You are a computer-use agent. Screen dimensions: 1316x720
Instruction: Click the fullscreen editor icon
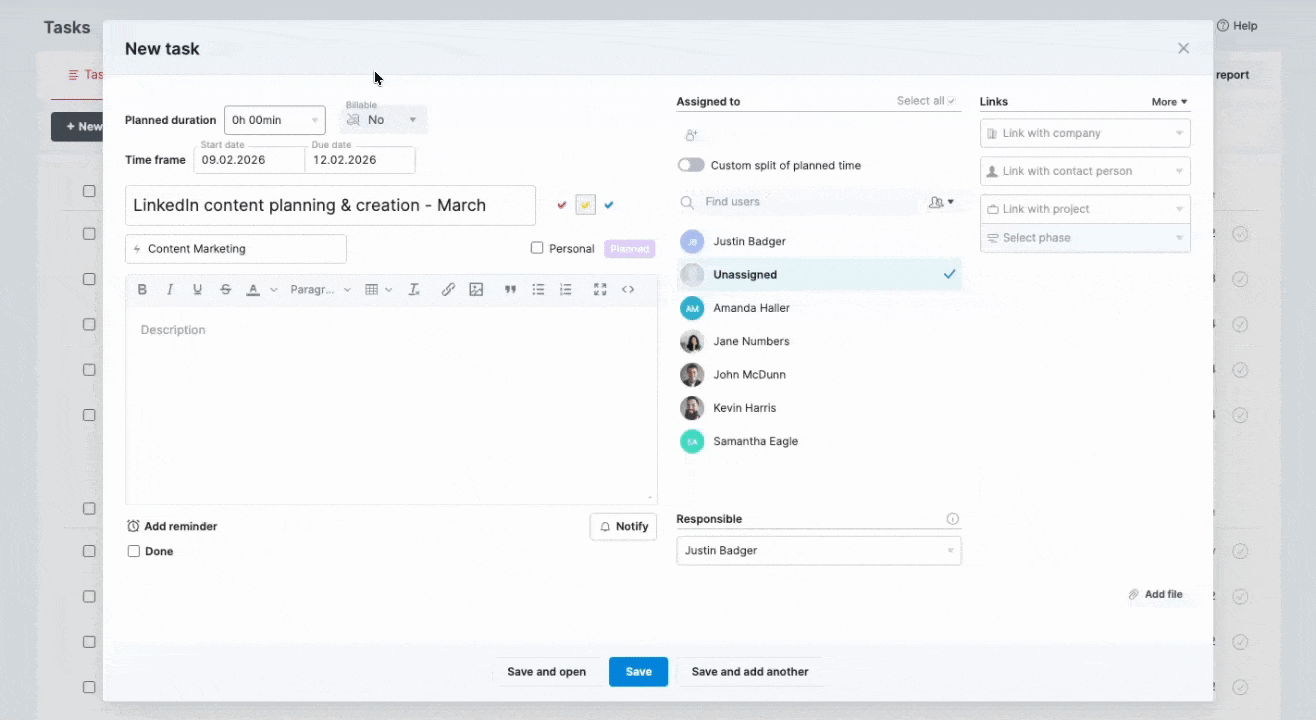click(x=600, y=290)
